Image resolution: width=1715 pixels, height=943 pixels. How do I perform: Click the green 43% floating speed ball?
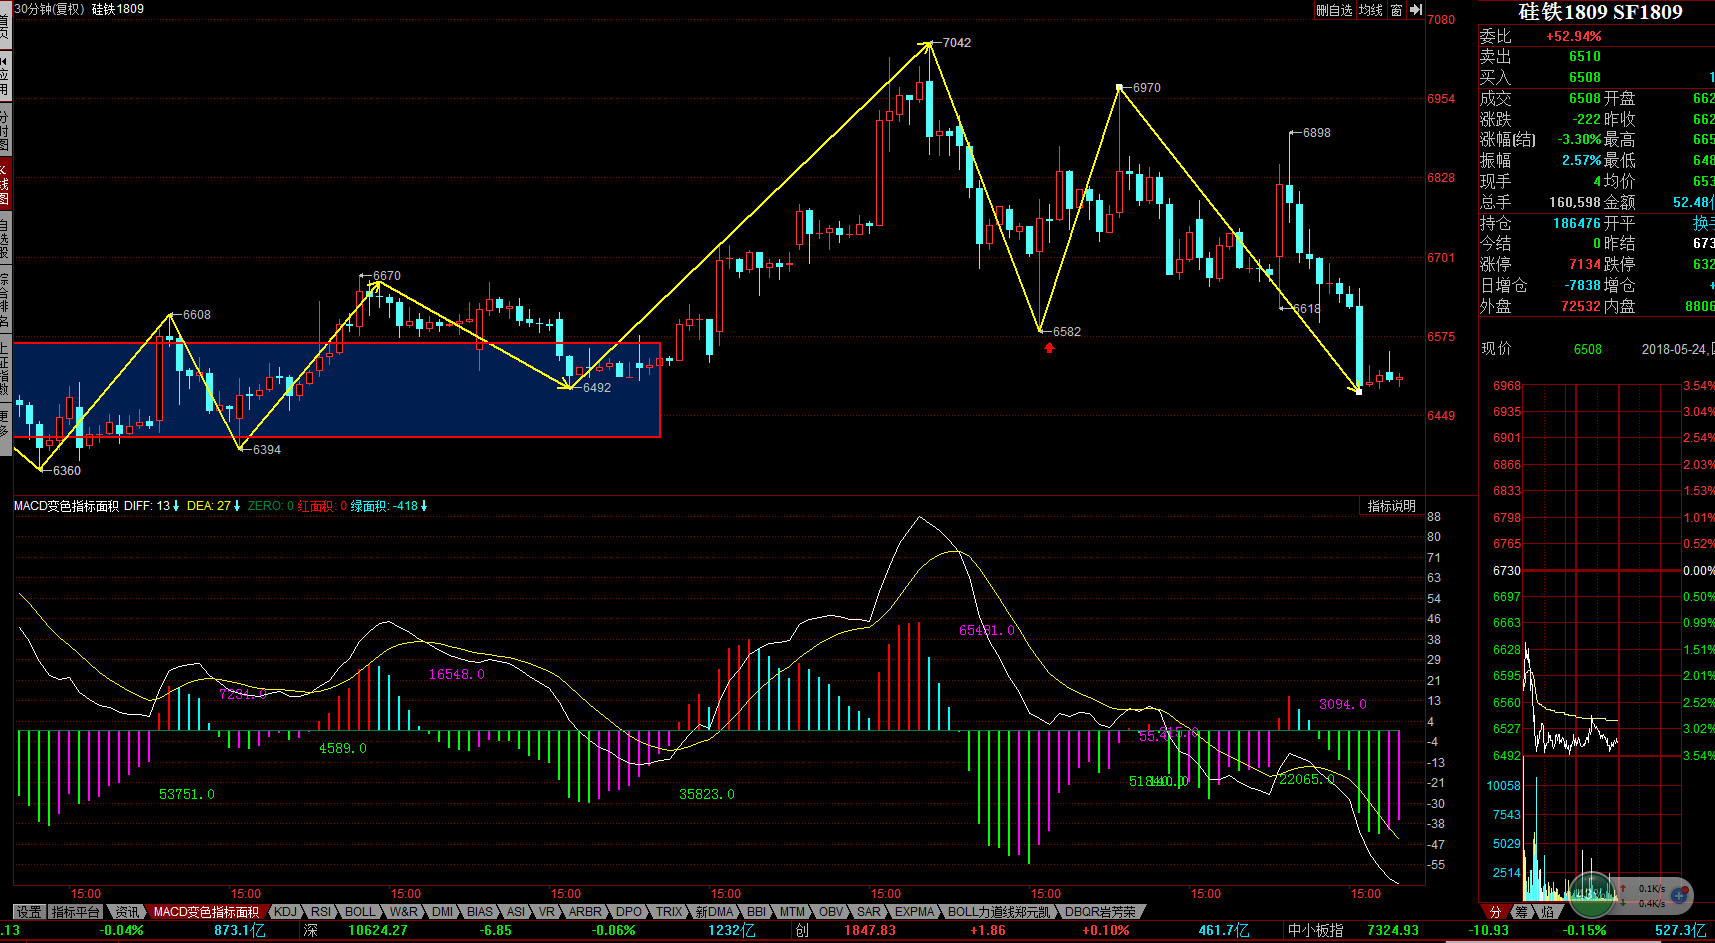tap(1591, 894)
